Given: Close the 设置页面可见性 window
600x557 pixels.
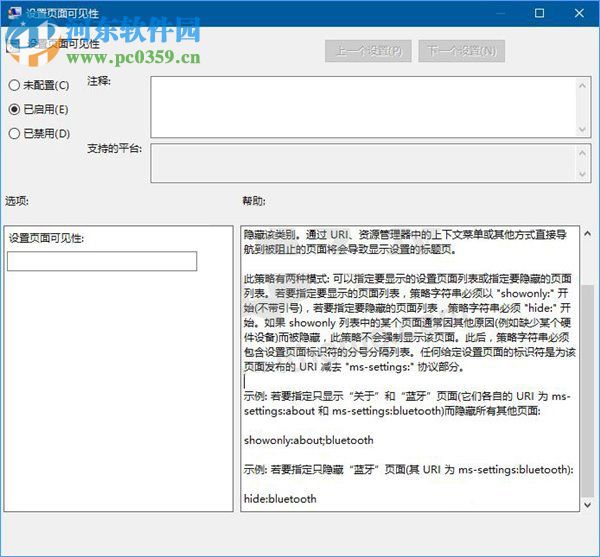Looking at the screenshot, I should (x=579, y=13).
